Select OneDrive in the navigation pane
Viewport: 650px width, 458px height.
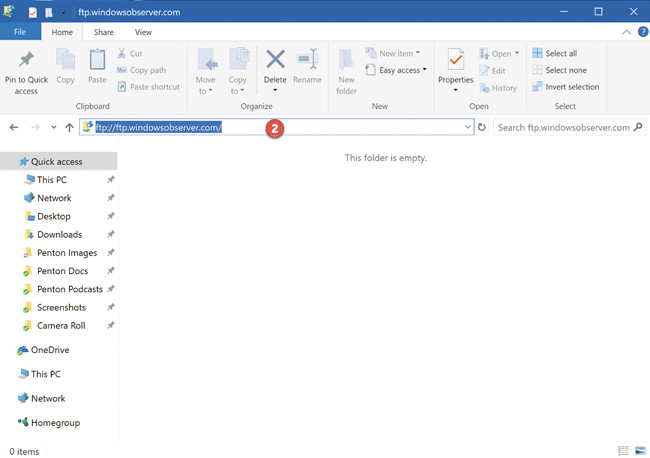tap(50, 350)
